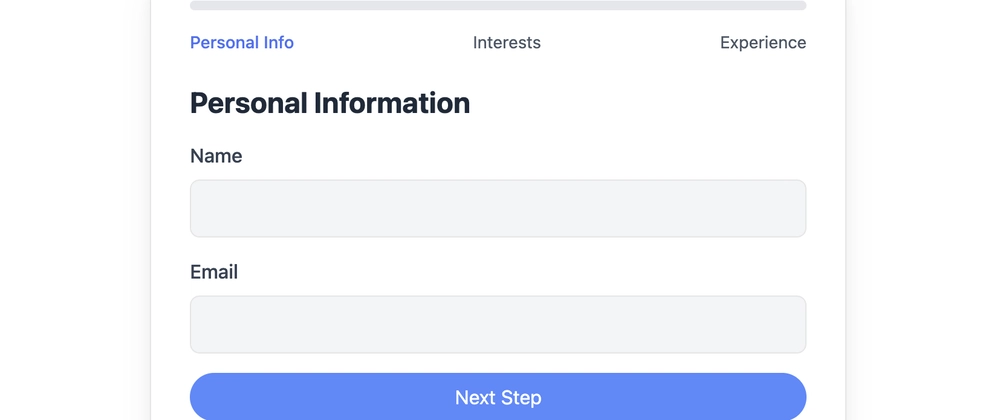Place the cursor in the text box under Name
1000x420 pixels.
click(498, 208)
